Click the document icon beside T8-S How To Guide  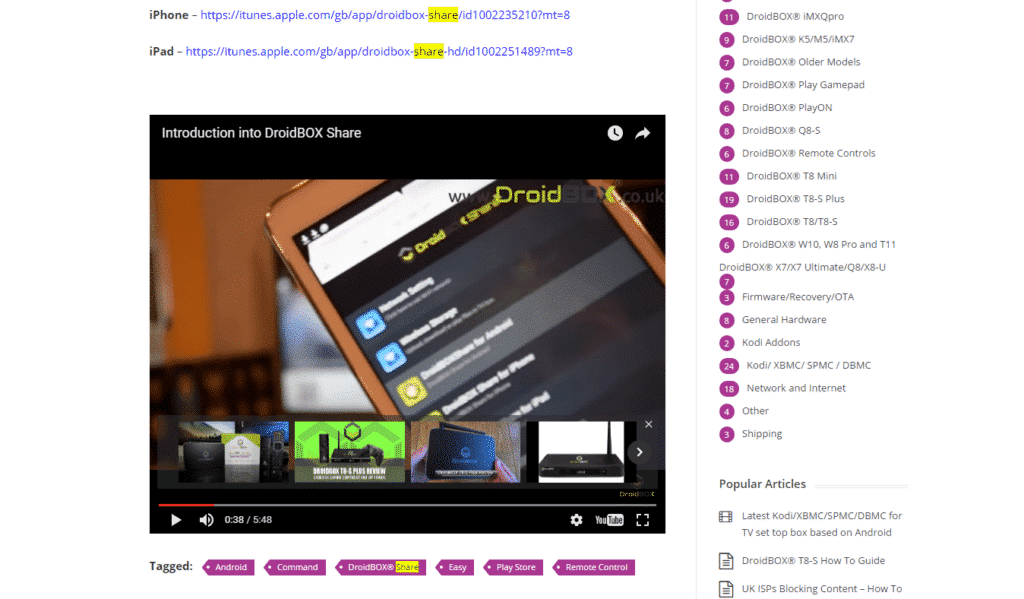coord(726,561)
